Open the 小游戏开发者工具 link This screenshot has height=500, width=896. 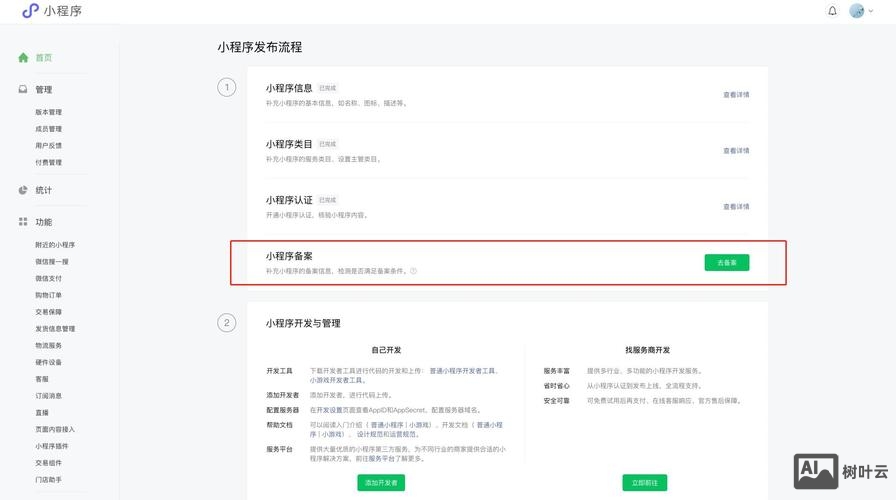(336, 380)
